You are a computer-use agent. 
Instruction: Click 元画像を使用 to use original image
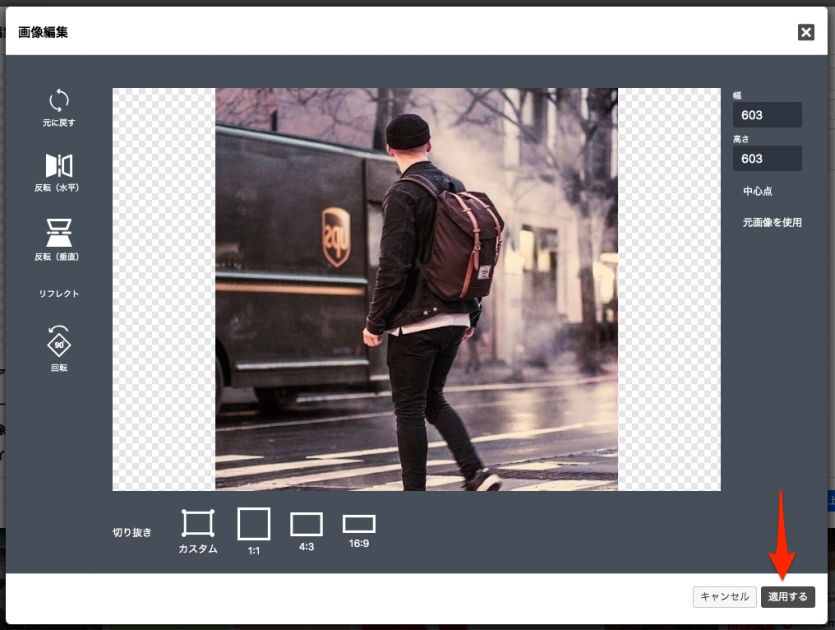coord(771,222)
